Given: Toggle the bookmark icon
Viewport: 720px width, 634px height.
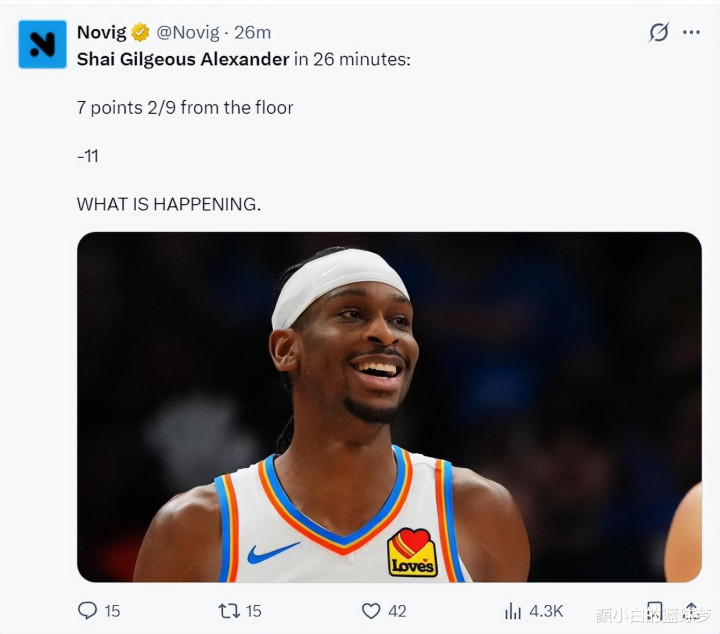Looking at the screenshot, I should (x=654, y=611).
